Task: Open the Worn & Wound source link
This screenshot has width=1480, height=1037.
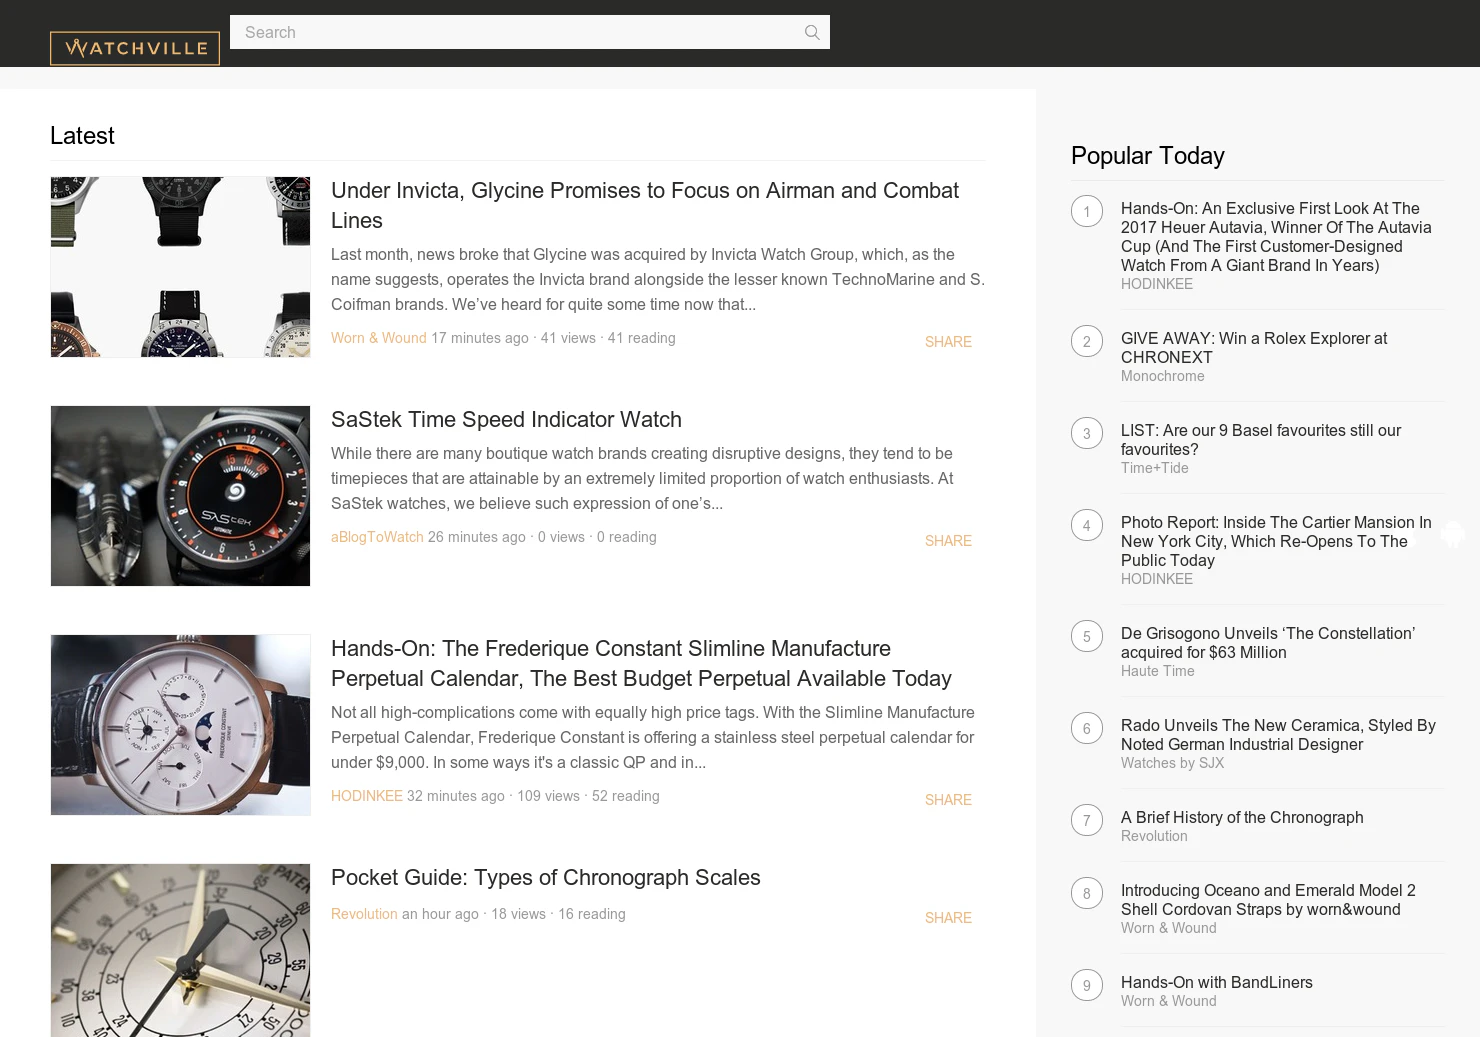Action: [379, 338]
